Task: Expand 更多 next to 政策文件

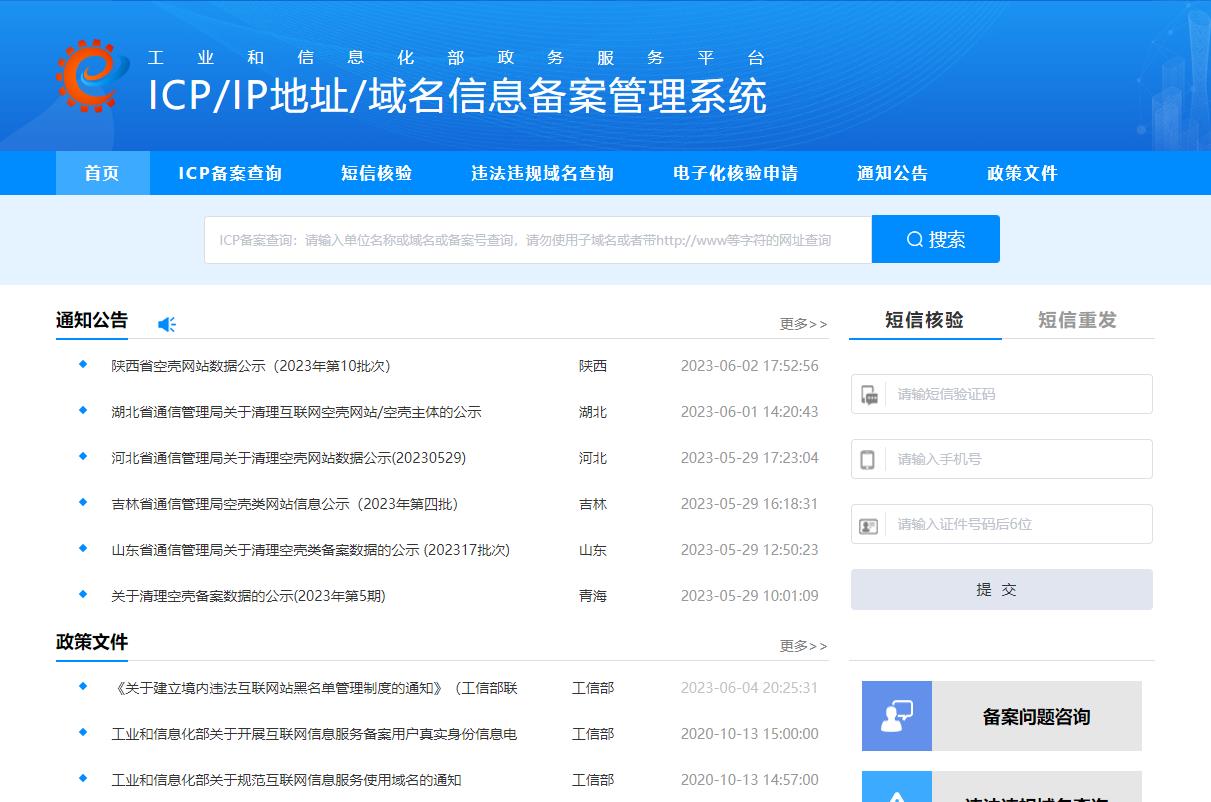Action: point(803,646)
